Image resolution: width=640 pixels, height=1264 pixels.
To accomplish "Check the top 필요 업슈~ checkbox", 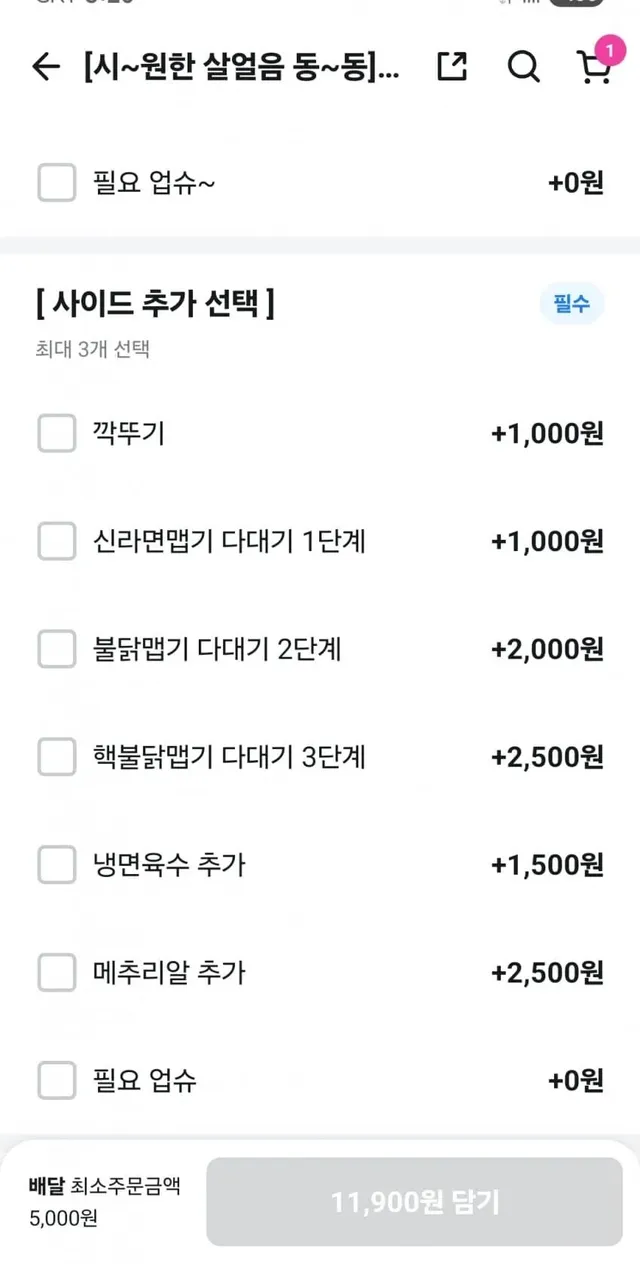I will pyautogui.click(x=57, y=183).
